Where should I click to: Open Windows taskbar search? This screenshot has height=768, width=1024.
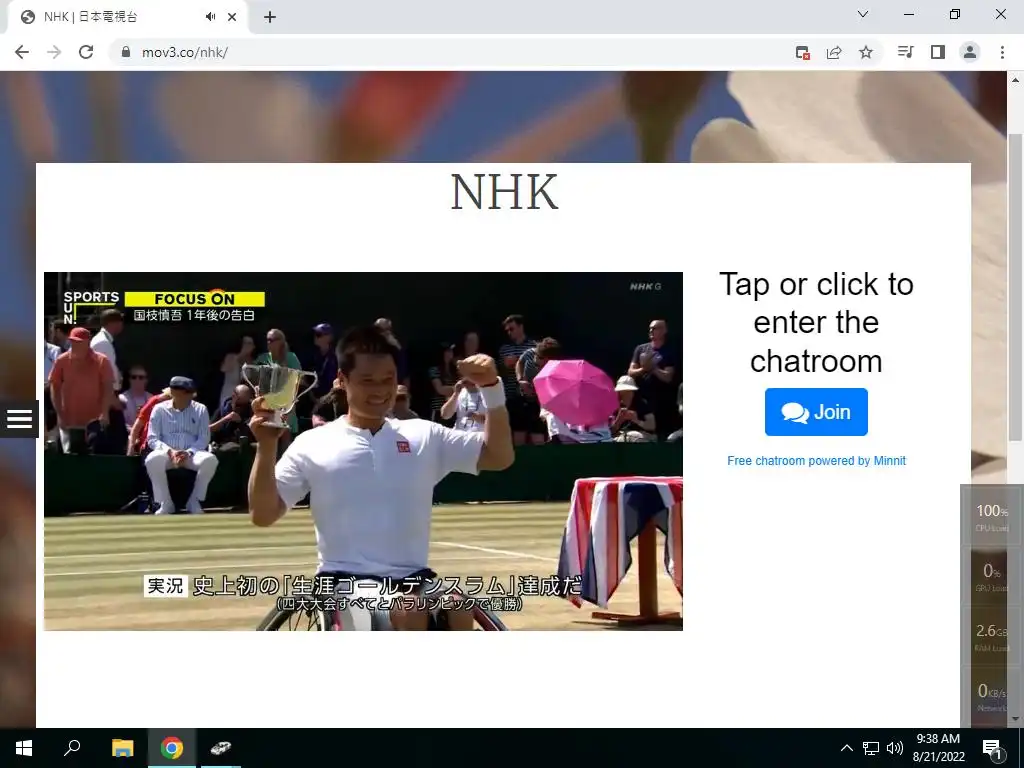click(x=72, y=748)
